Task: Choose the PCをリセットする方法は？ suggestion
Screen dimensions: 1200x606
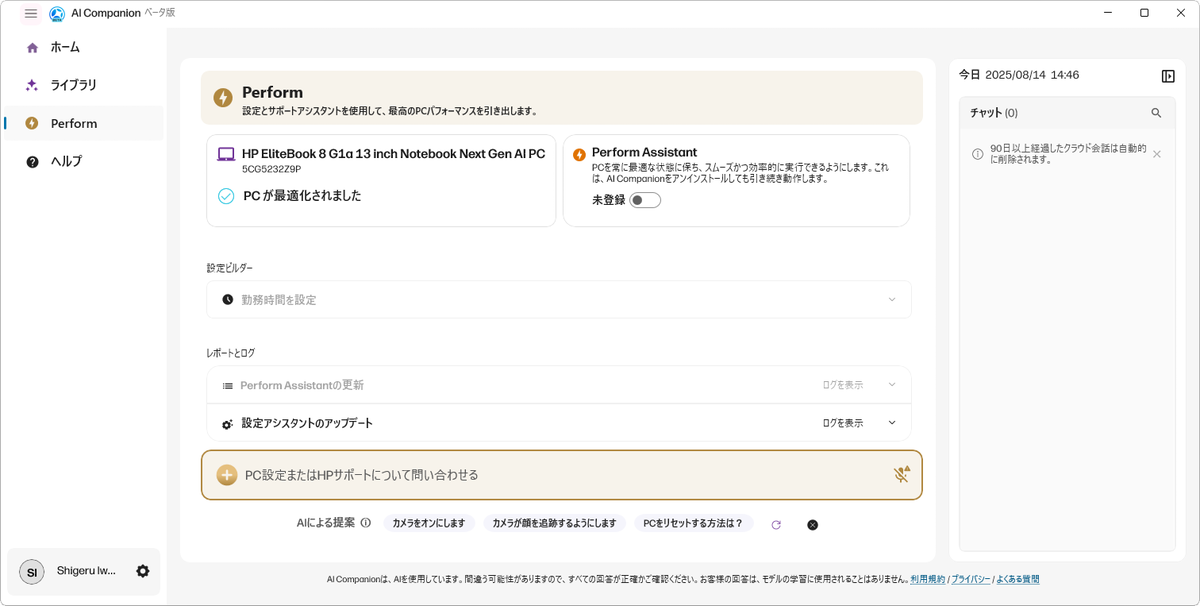Action: coord(693,523)
